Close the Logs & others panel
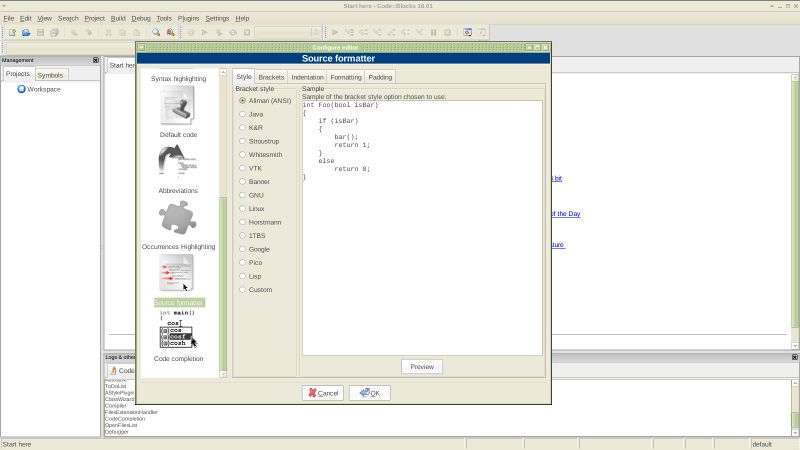This screenshot has height=450, width=800. point(794,357)
